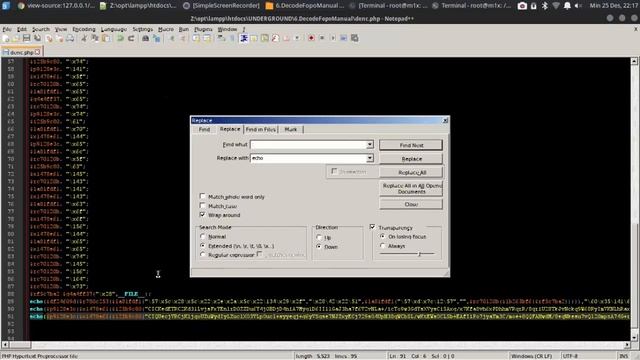The height and width of the screenshot is (360, 640).
Task: Click the Replace toolbar icon
Action: coord(156,38)
